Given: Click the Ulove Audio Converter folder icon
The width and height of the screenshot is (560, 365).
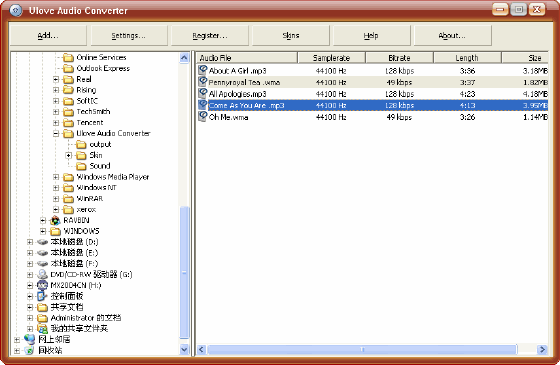Looking at the screenshot, I should click(68, 134).
